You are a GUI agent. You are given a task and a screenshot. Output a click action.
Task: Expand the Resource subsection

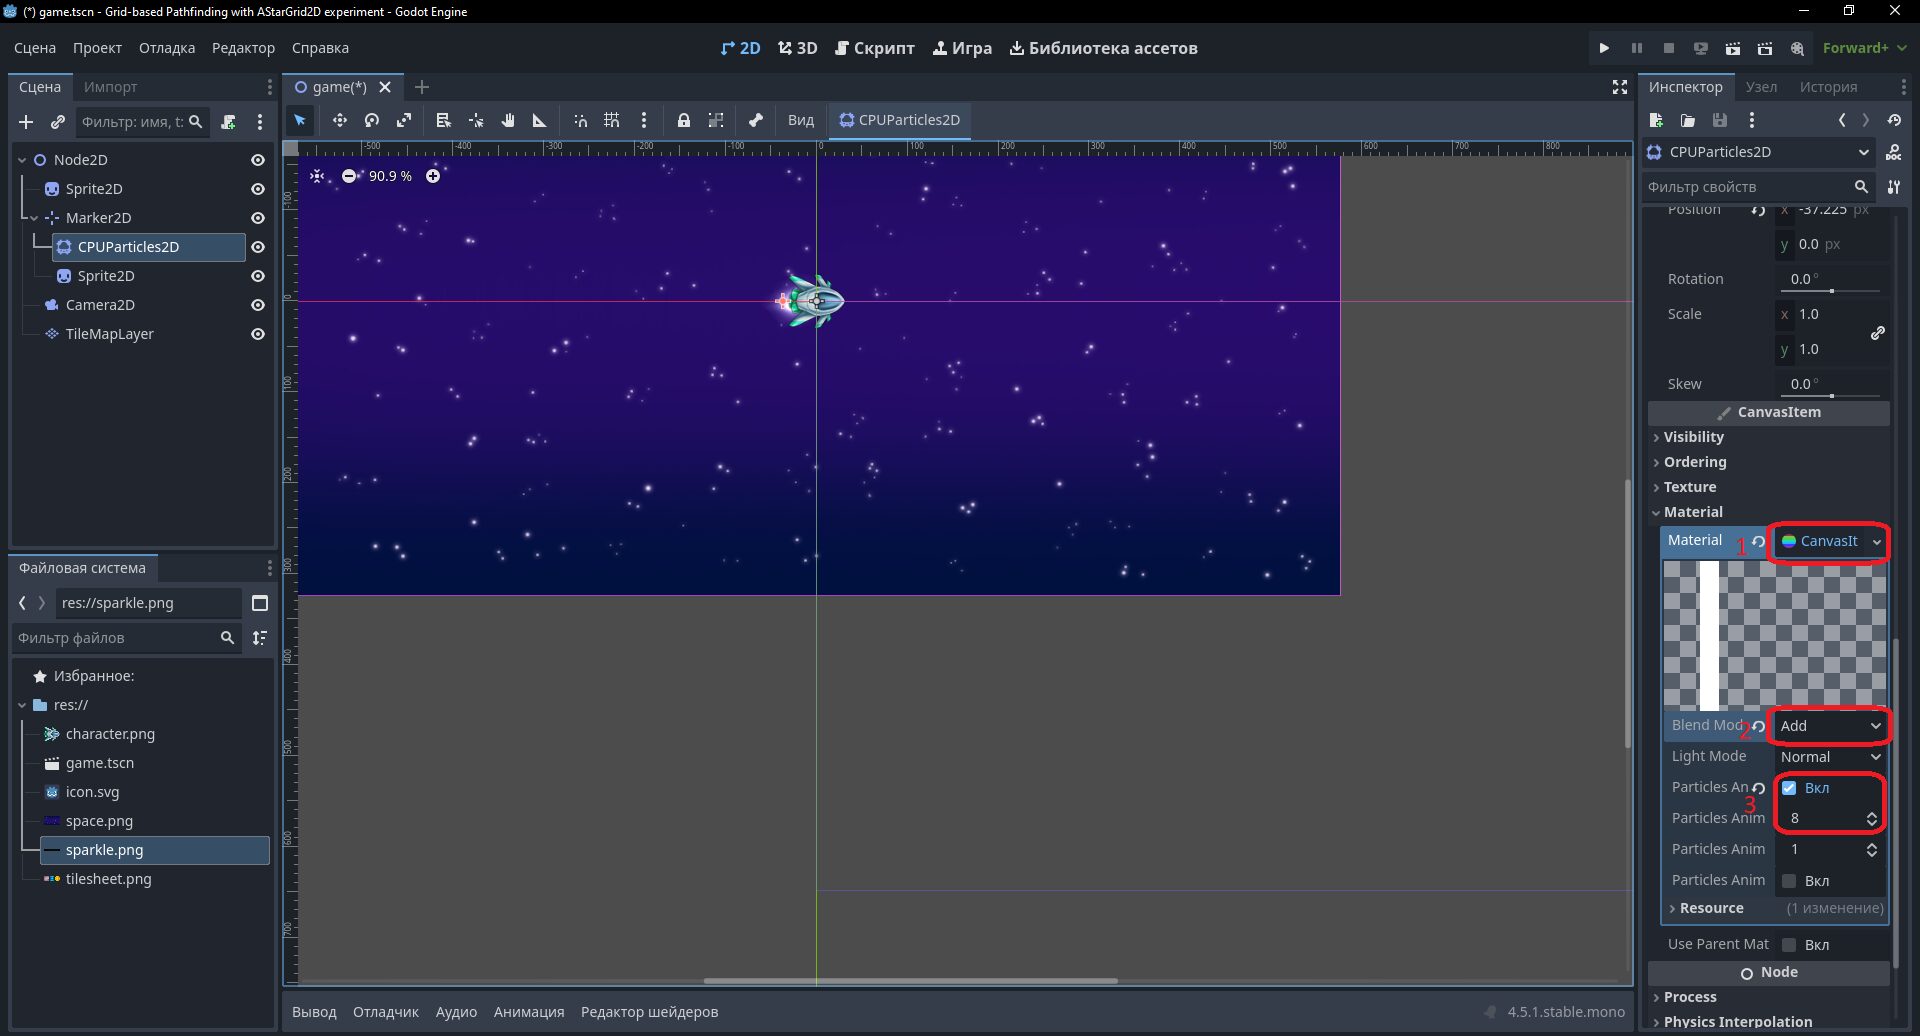point(1775,908)
